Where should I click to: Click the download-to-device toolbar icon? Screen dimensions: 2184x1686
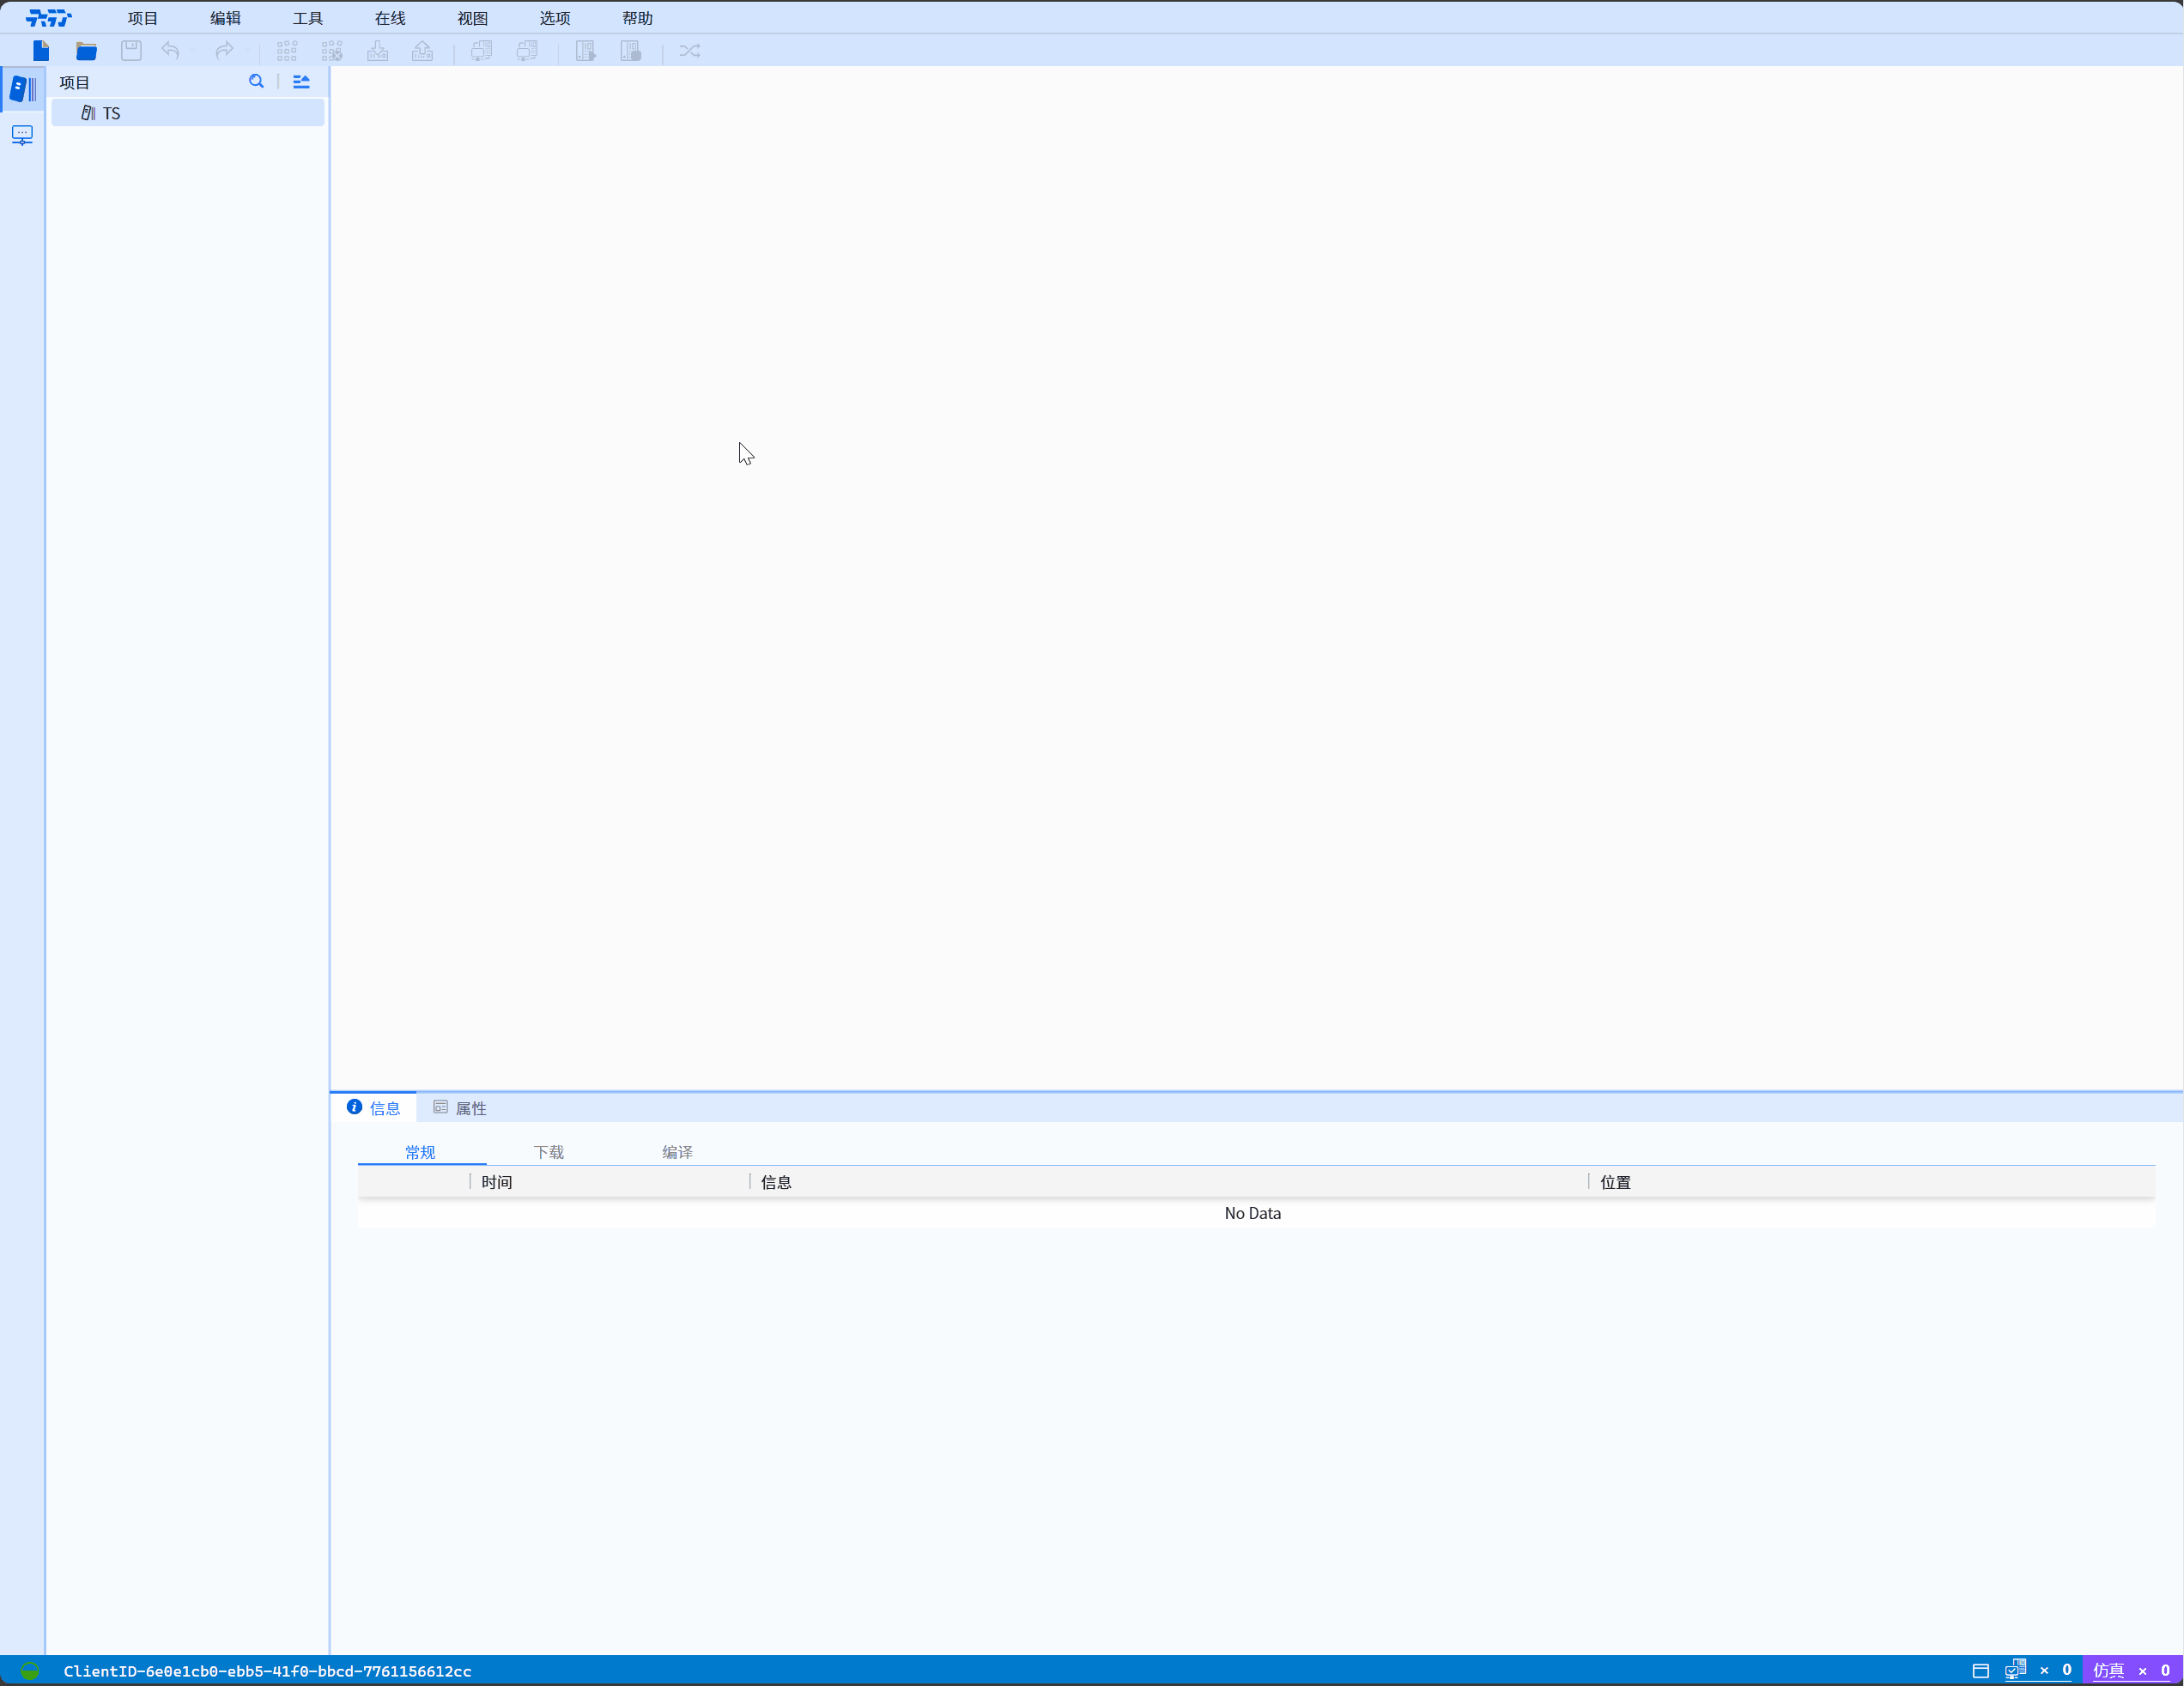[377, 51]
